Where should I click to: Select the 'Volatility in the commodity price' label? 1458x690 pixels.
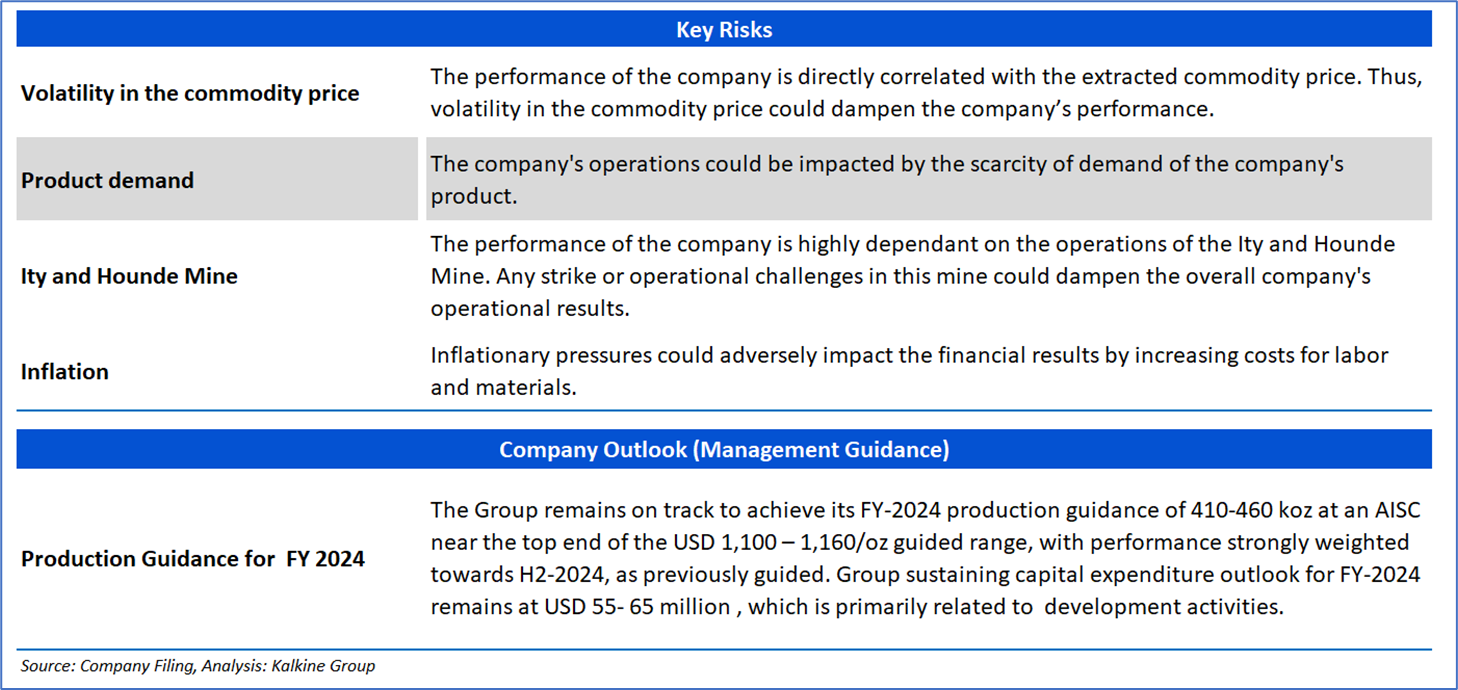[x=190, y=94]
